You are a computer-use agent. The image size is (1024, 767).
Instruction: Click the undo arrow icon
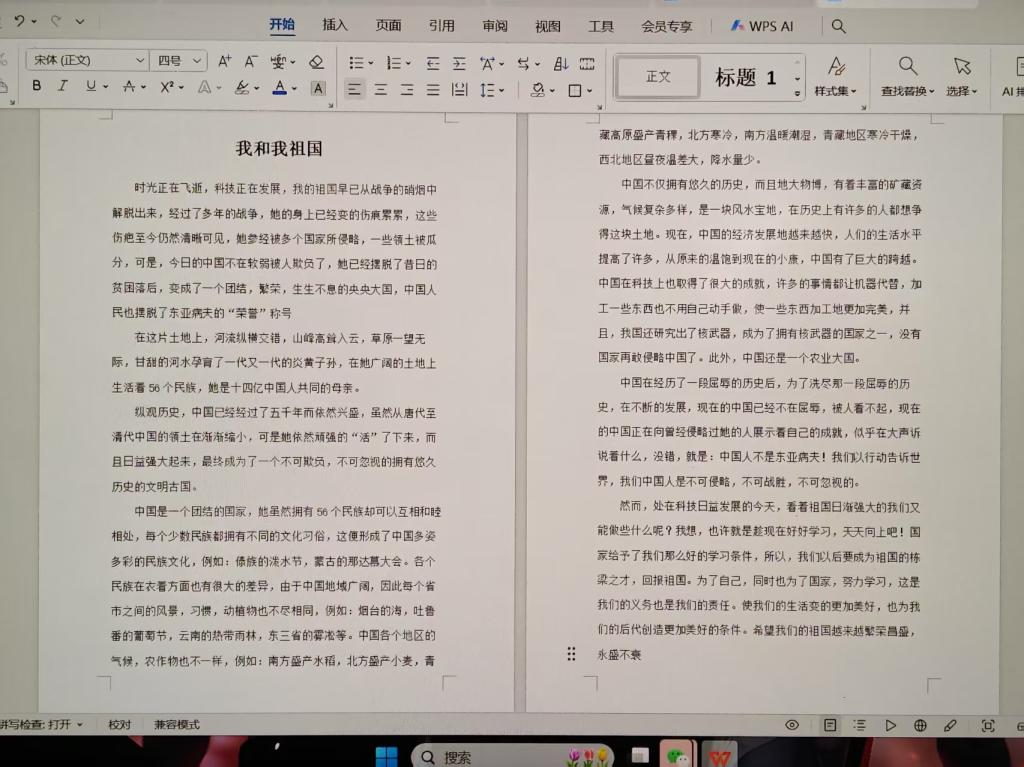coord(21,21)
